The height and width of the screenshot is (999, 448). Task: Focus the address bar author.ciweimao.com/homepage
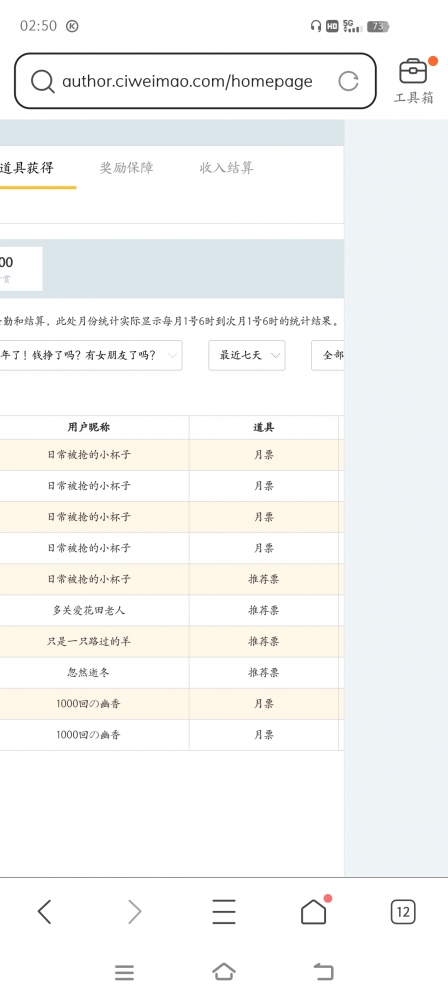point(195,81)
